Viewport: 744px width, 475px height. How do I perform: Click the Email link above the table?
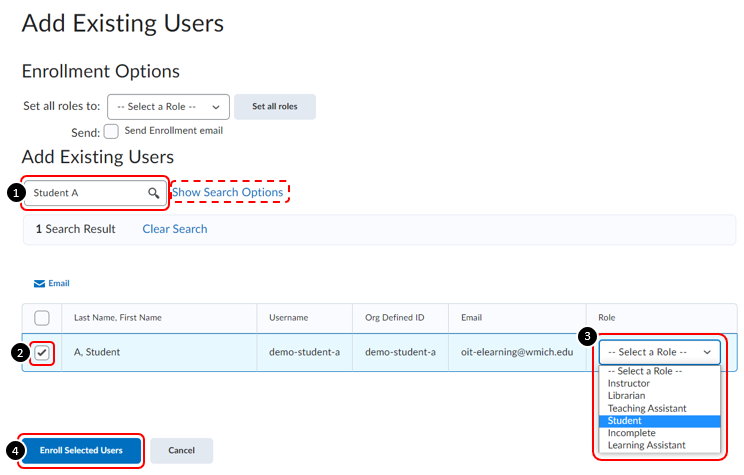[59, 283]
